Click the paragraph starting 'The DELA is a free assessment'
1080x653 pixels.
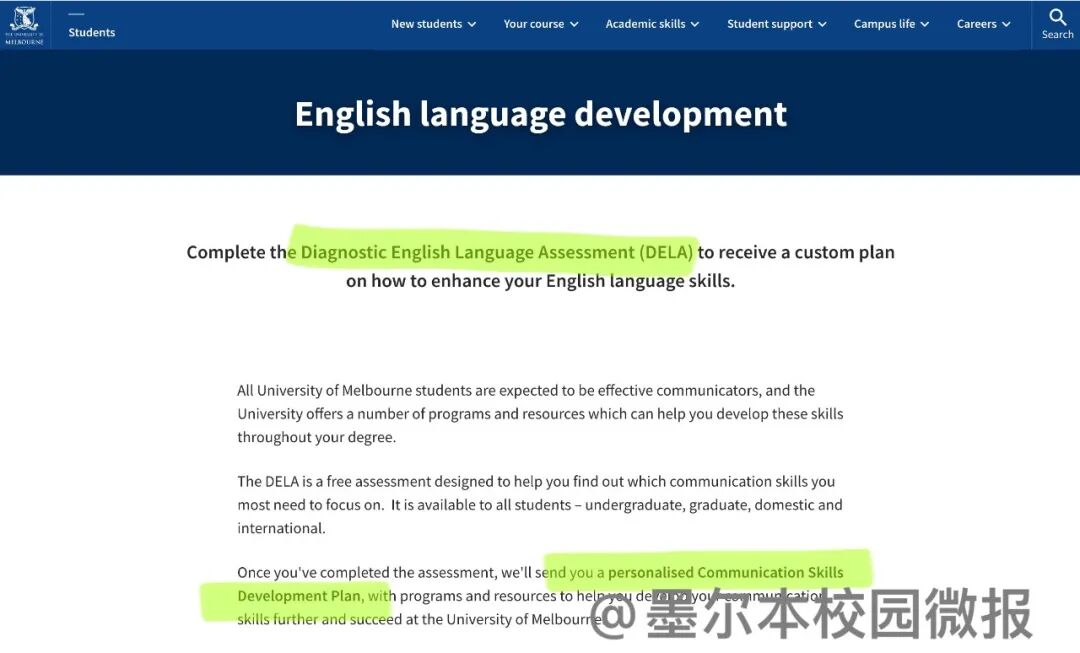pos(540,504)
